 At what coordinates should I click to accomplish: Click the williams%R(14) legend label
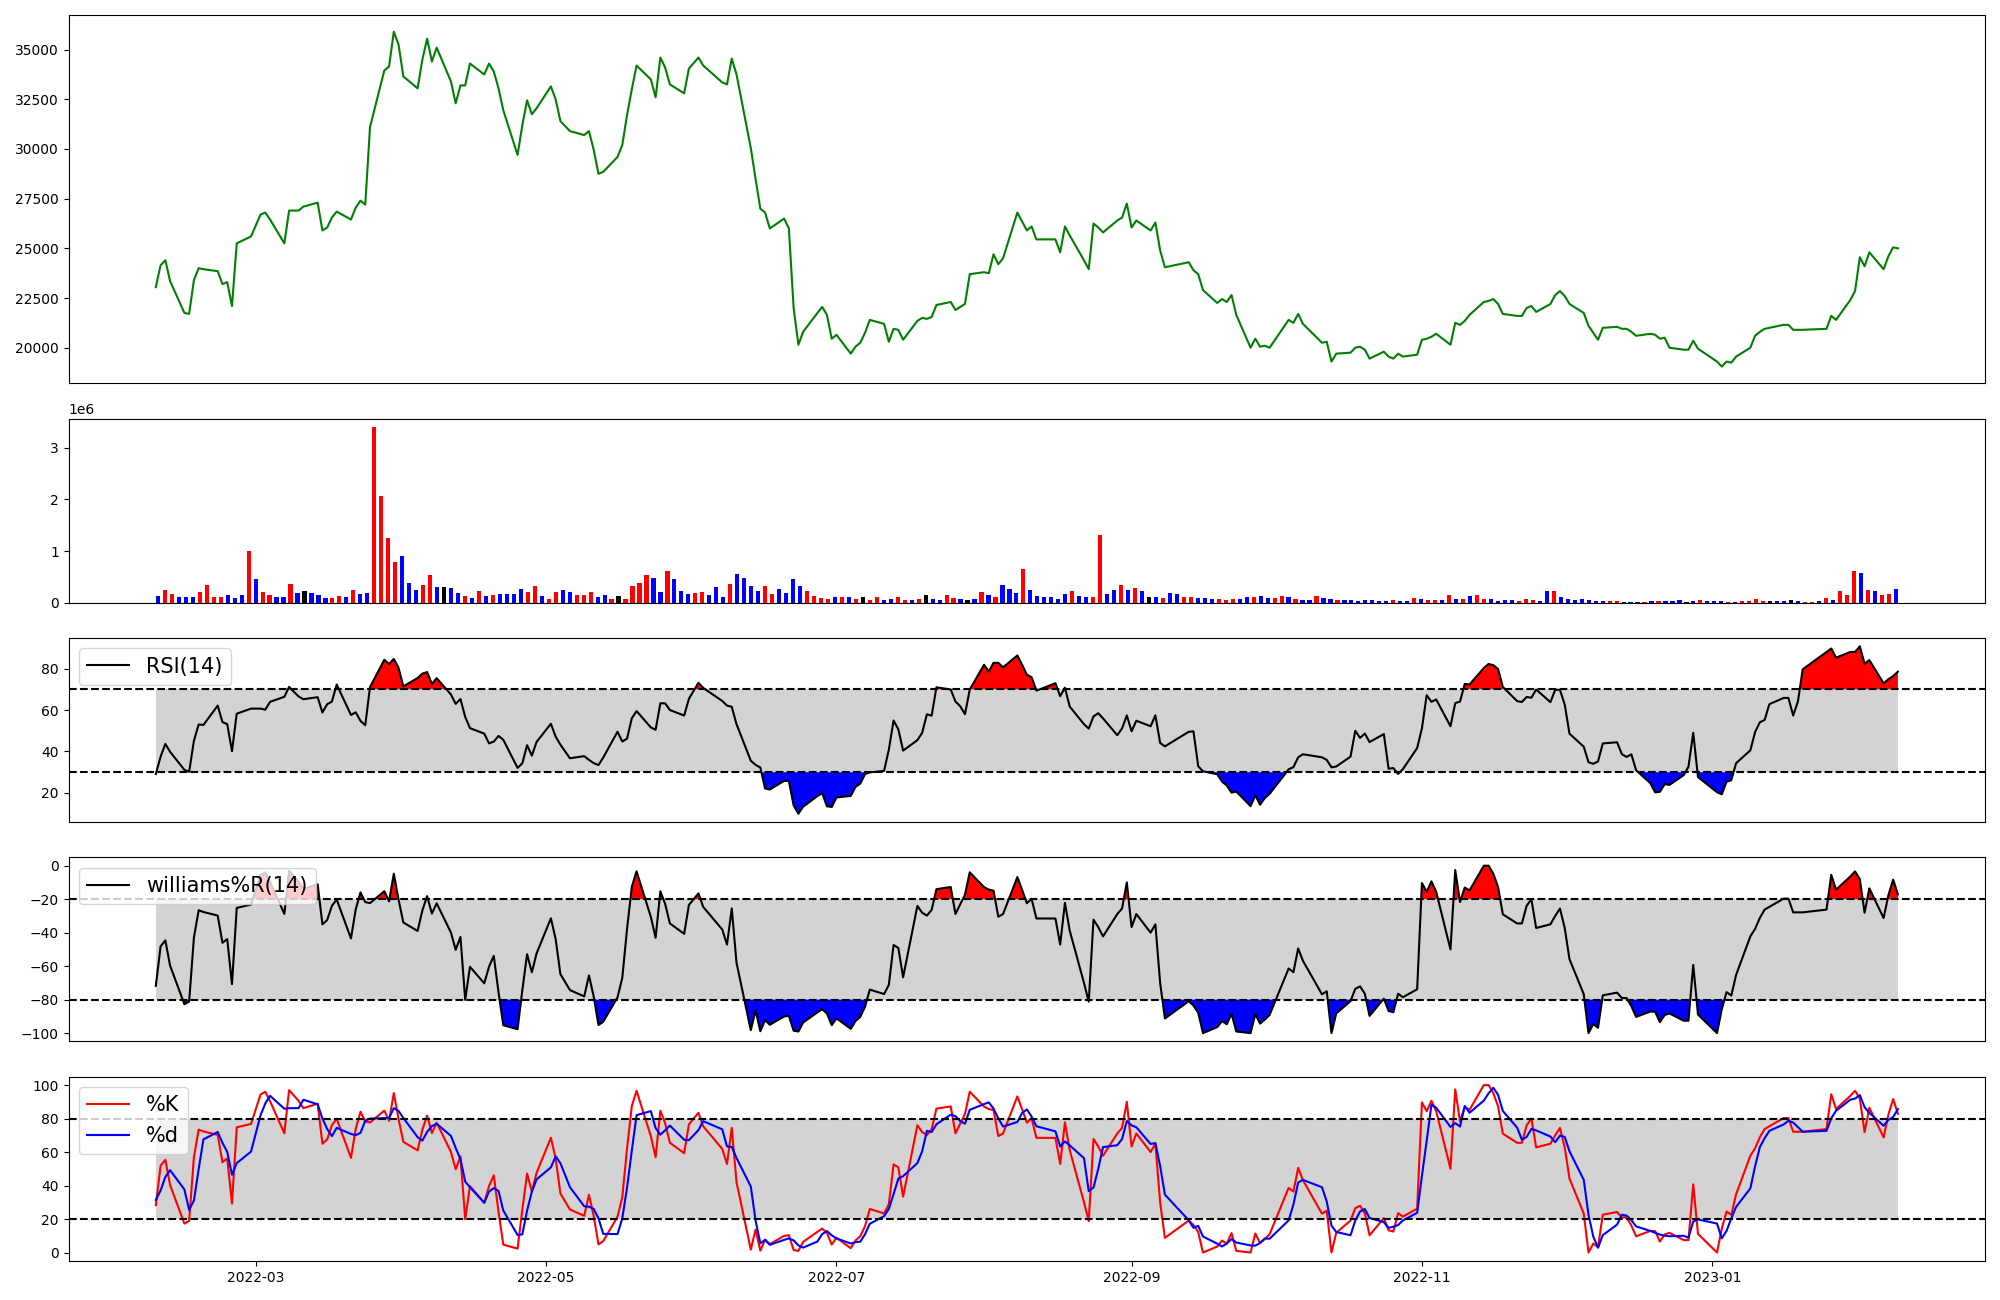coord(226,885)
